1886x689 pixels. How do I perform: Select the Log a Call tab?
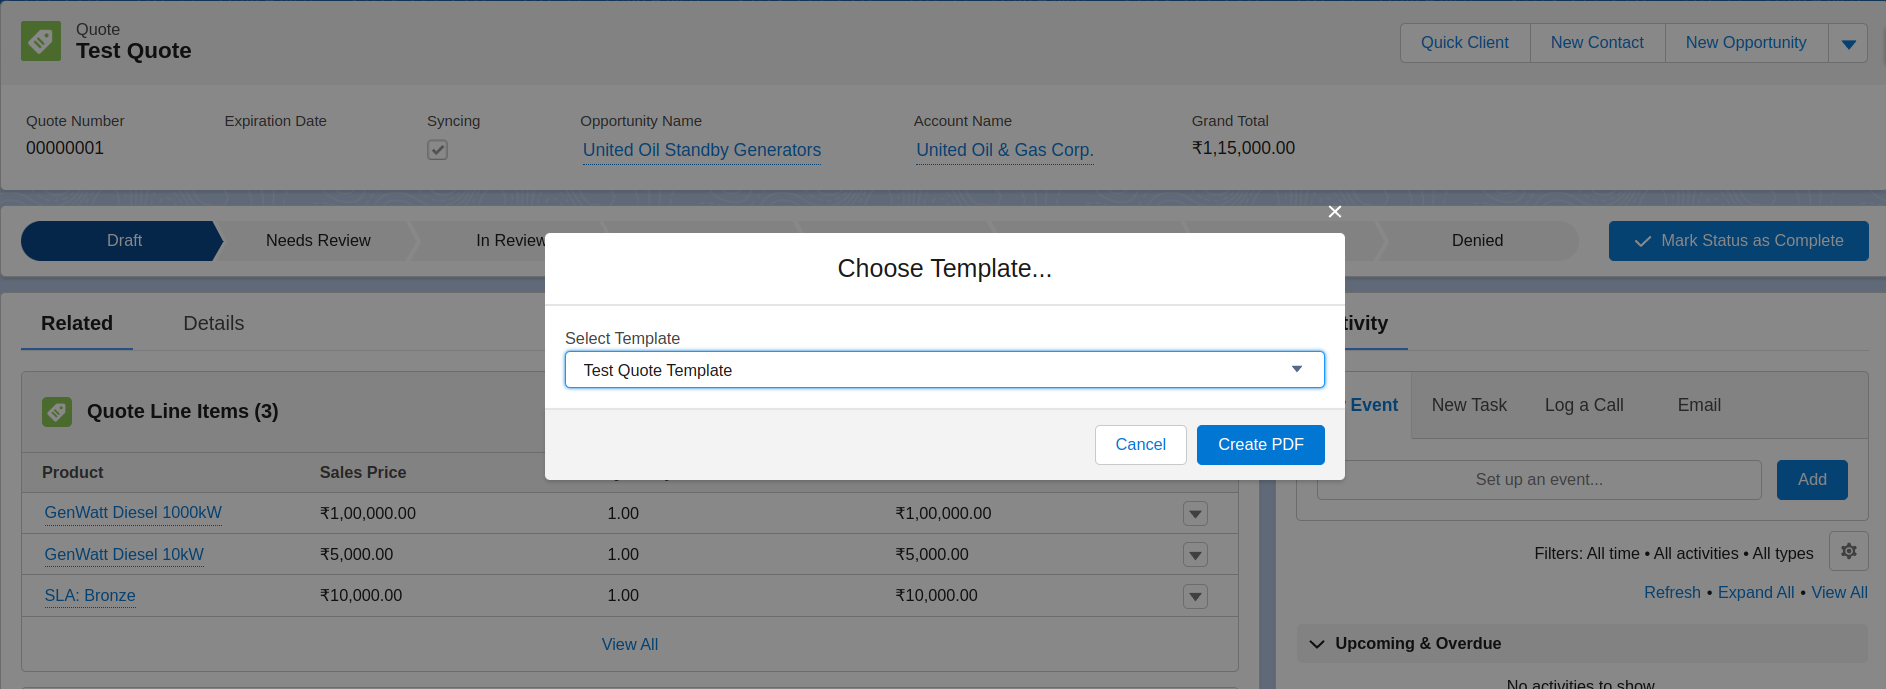pyautogui.click(x=1584, y=405)
